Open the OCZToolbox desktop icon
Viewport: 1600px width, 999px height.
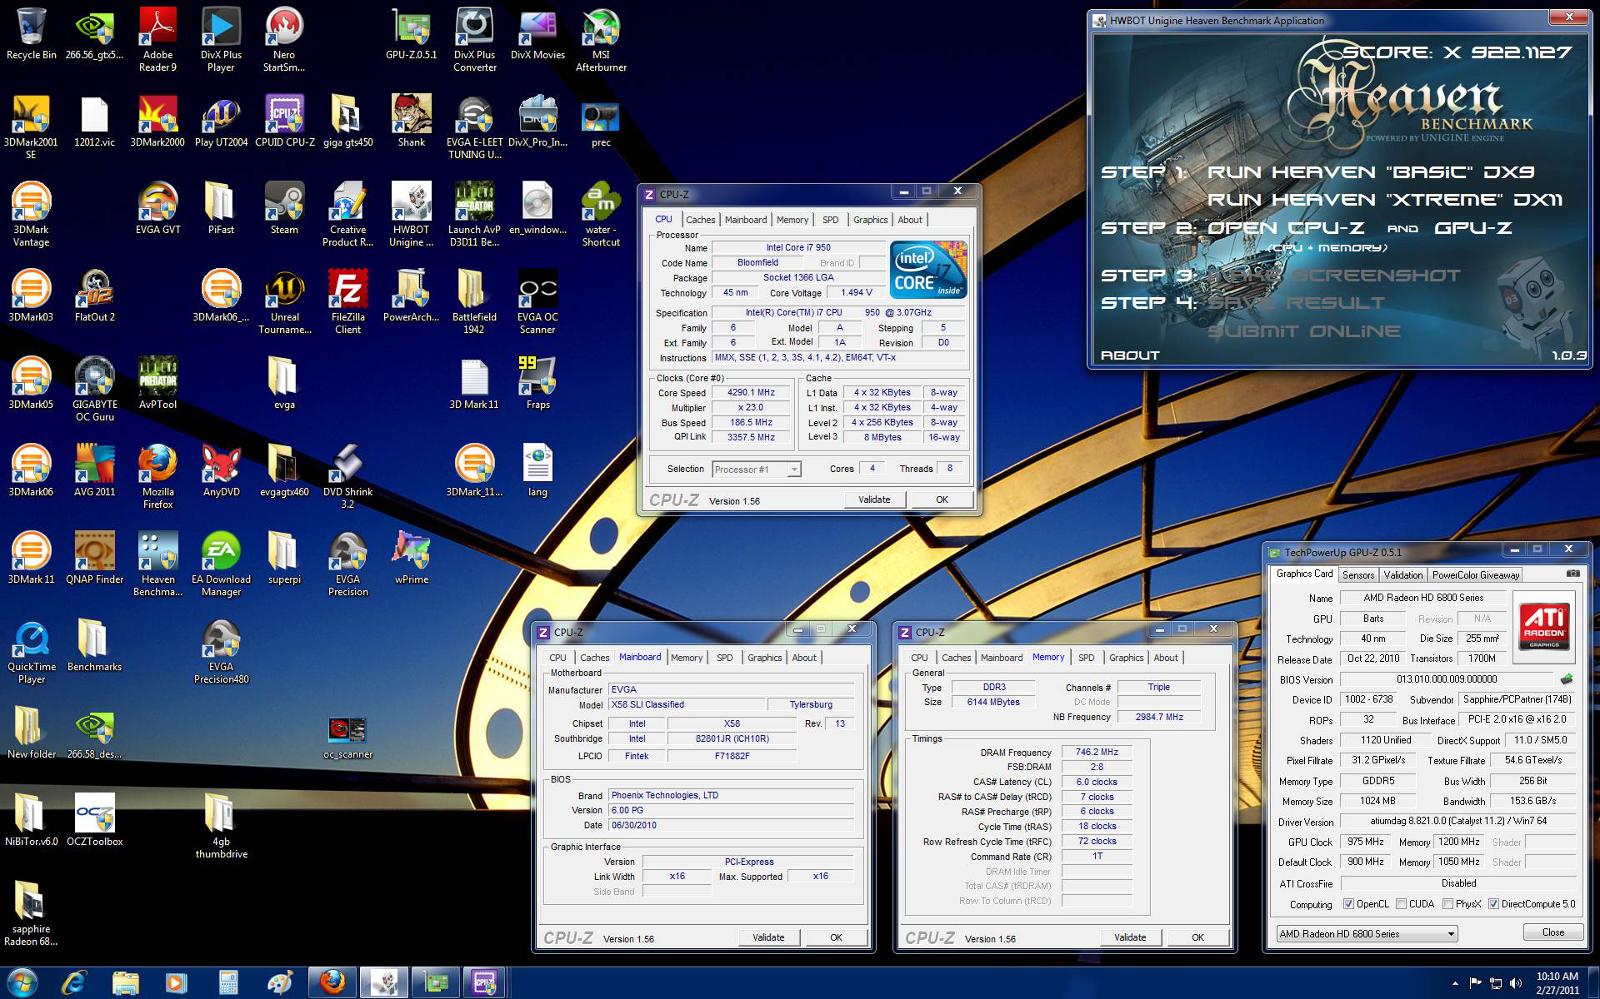pos(95,821)
